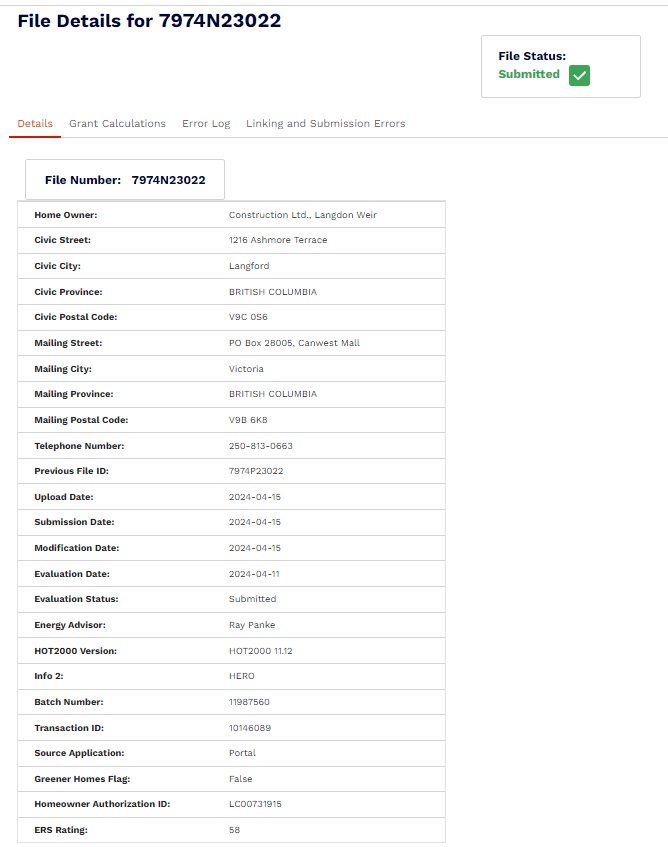Open Linking and Submission Errors tab
This screenshot has width=668, height=847.
pyautogui.click(x=325, y=124)
